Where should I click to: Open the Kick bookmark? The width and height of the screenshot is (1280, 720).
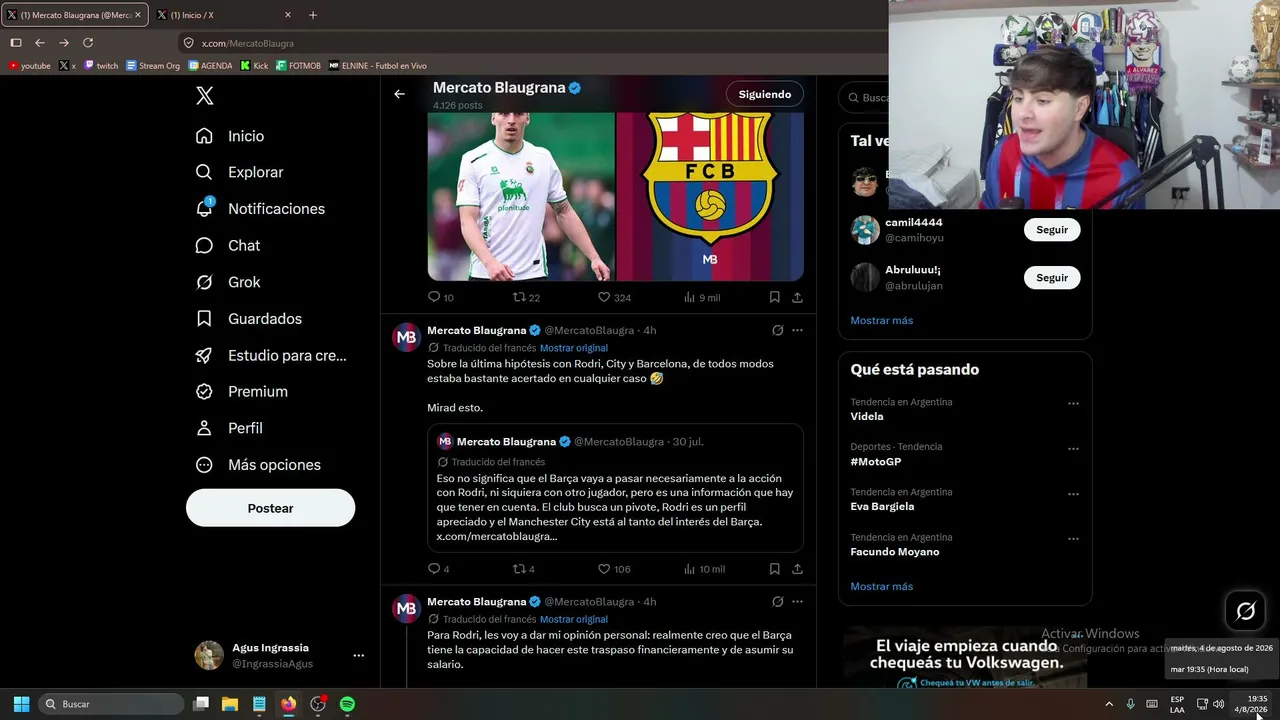point(254,66)
